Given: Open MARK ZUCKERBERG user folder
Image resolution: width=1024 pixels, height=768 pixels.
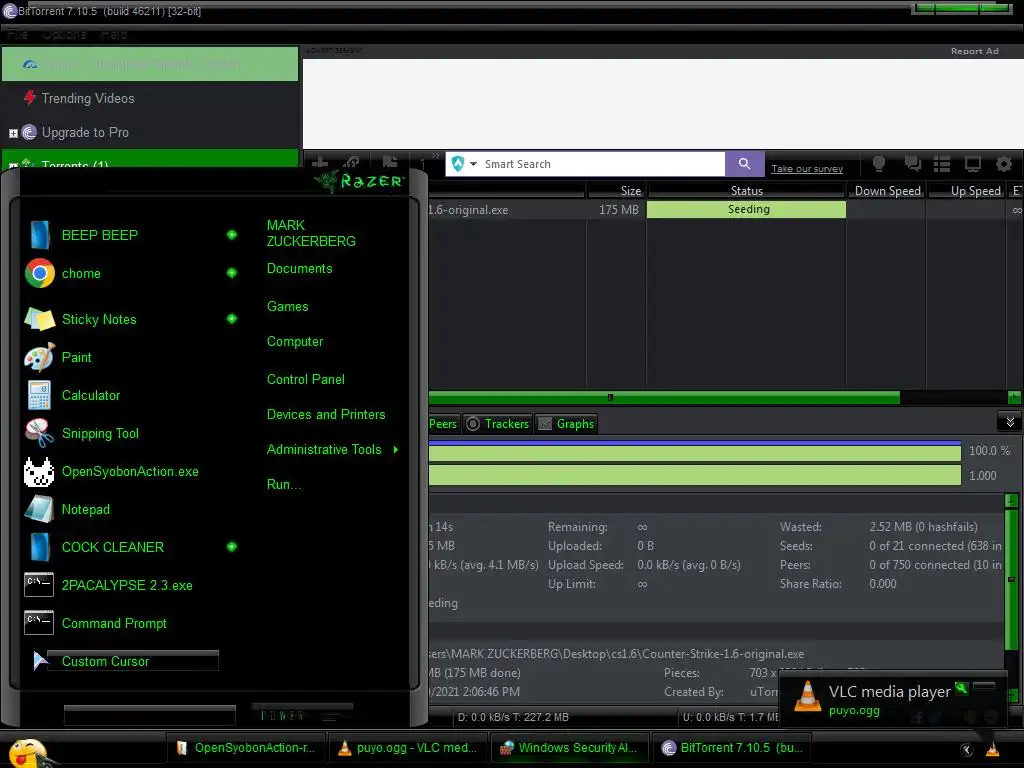Looking at the screenshot, I should 311,233.
